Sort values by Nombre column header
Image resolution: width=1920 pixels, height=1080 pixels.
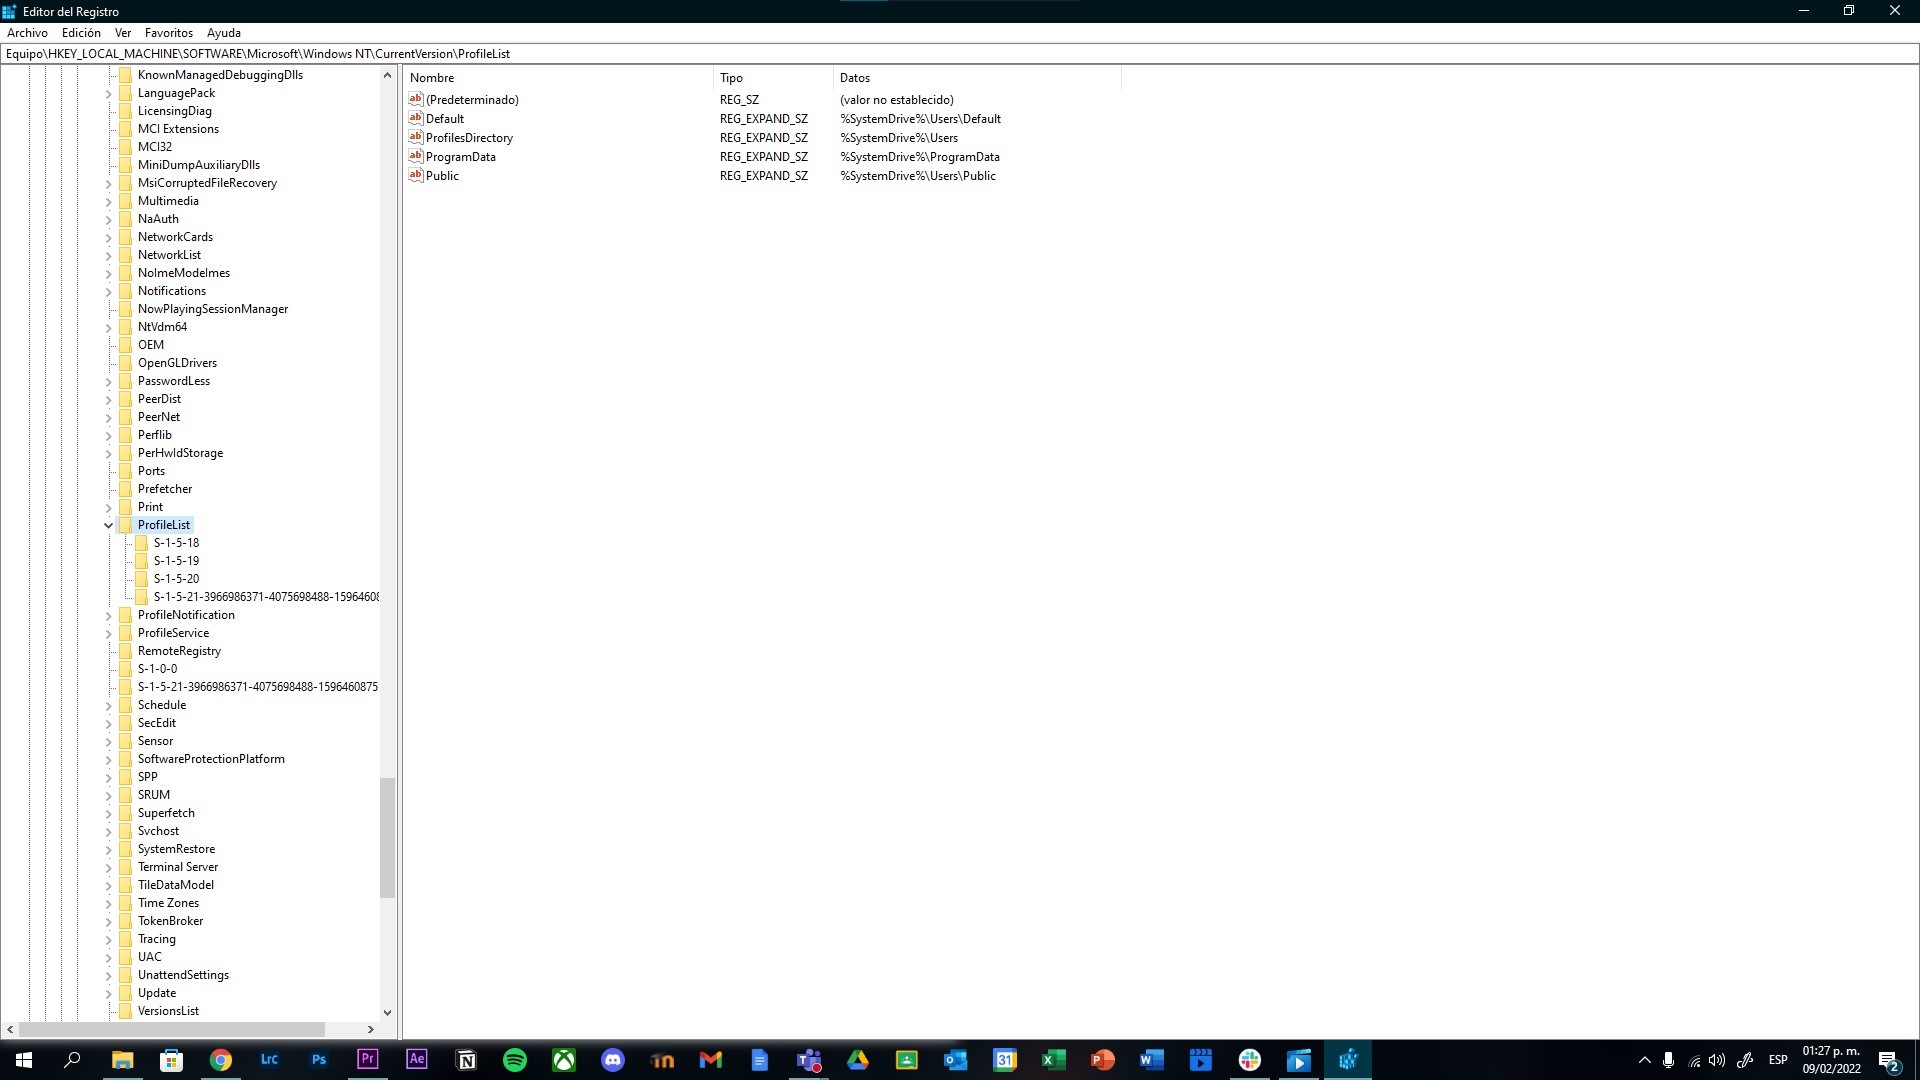tap(432, 78)
